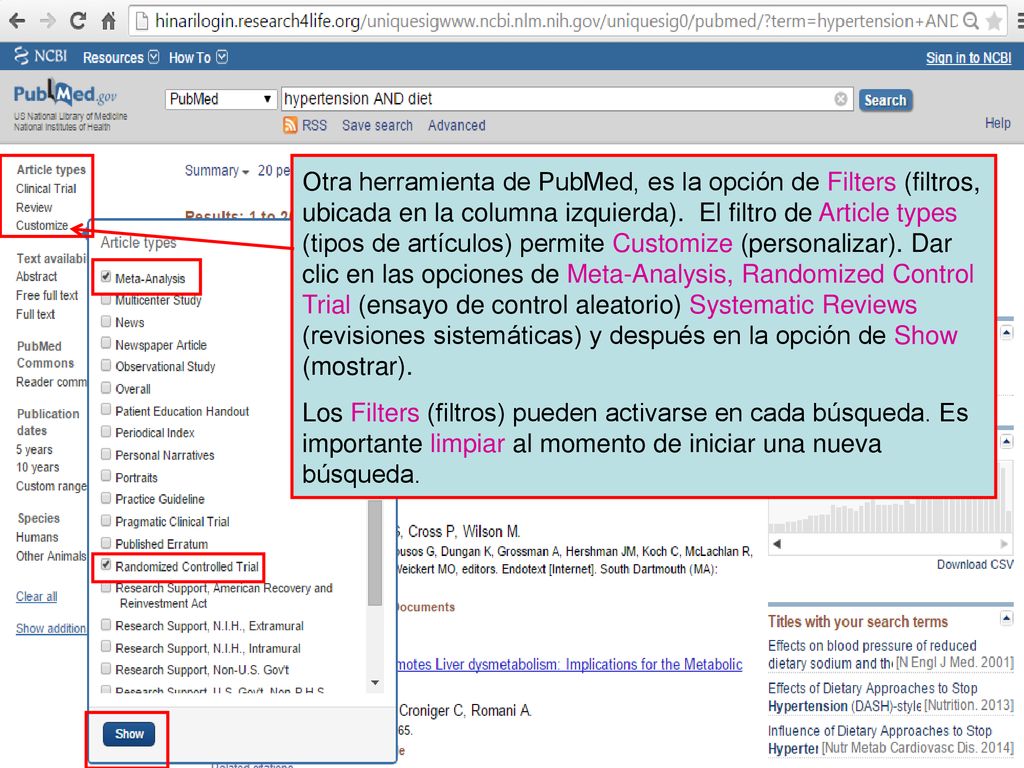Image resolution: width=1024 pixels, height=768 pixels.
Task: Uncheck the Randomized Controlled Trial checkbox
Action: (106, 566)
